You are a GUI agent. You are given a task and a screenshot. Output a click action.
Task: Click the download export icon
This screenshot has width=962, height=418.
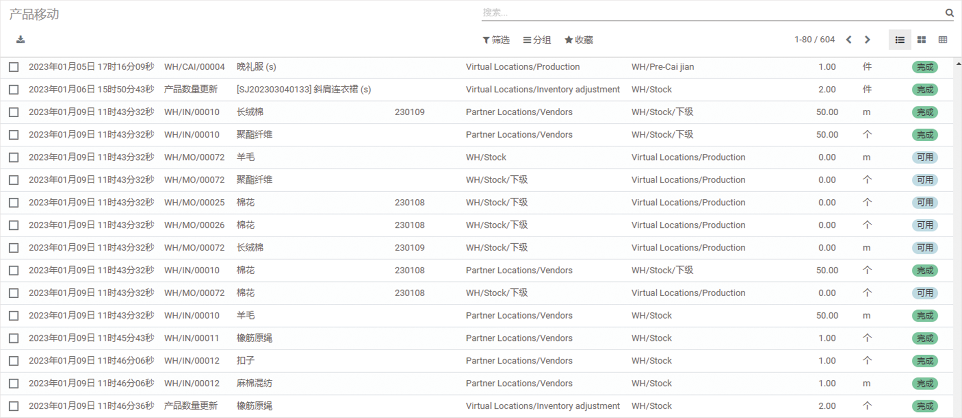pos(20,40)
